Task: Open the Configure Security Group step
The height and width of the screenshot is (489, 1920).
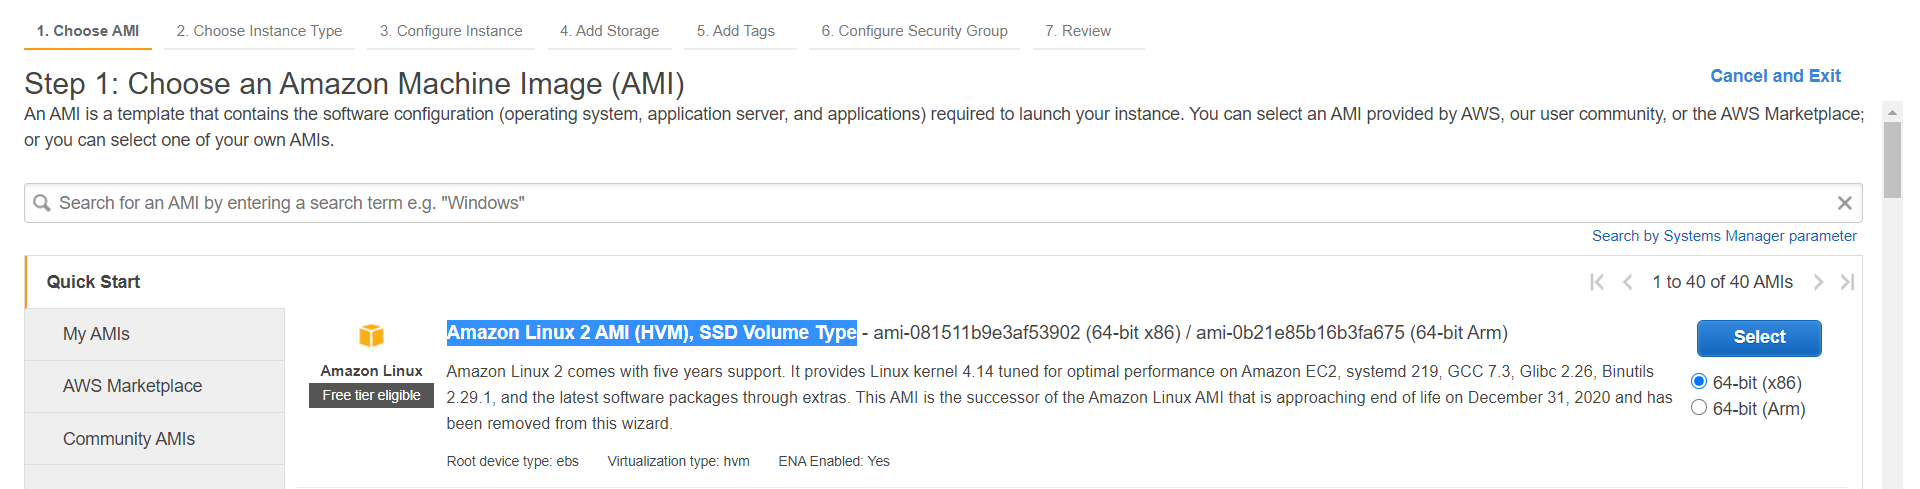Action: click(x=914, y=31)
